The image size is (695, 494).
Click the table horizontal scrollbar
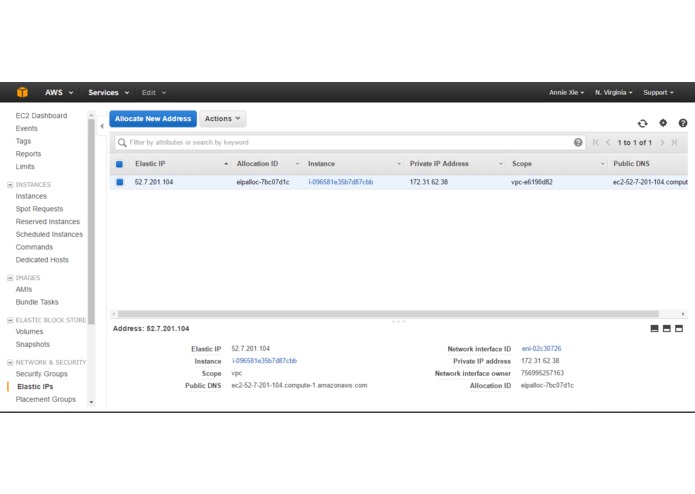click(388, 314)
